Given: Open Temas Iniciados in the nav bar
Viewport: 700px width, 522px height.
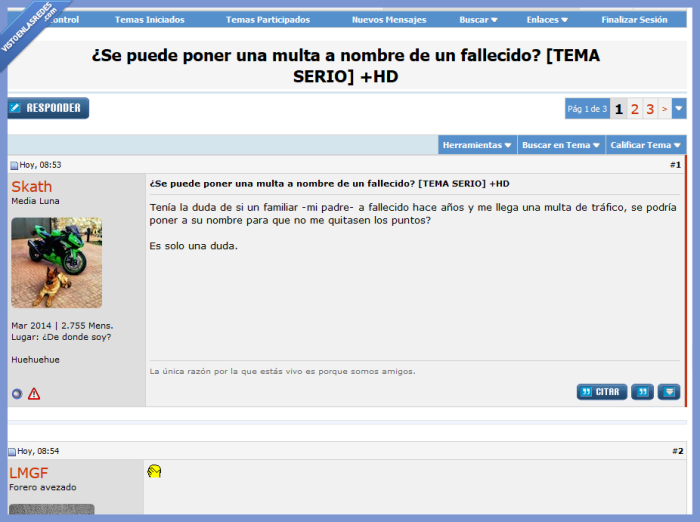Looking at the screenshot, I should tap(150, 20).
